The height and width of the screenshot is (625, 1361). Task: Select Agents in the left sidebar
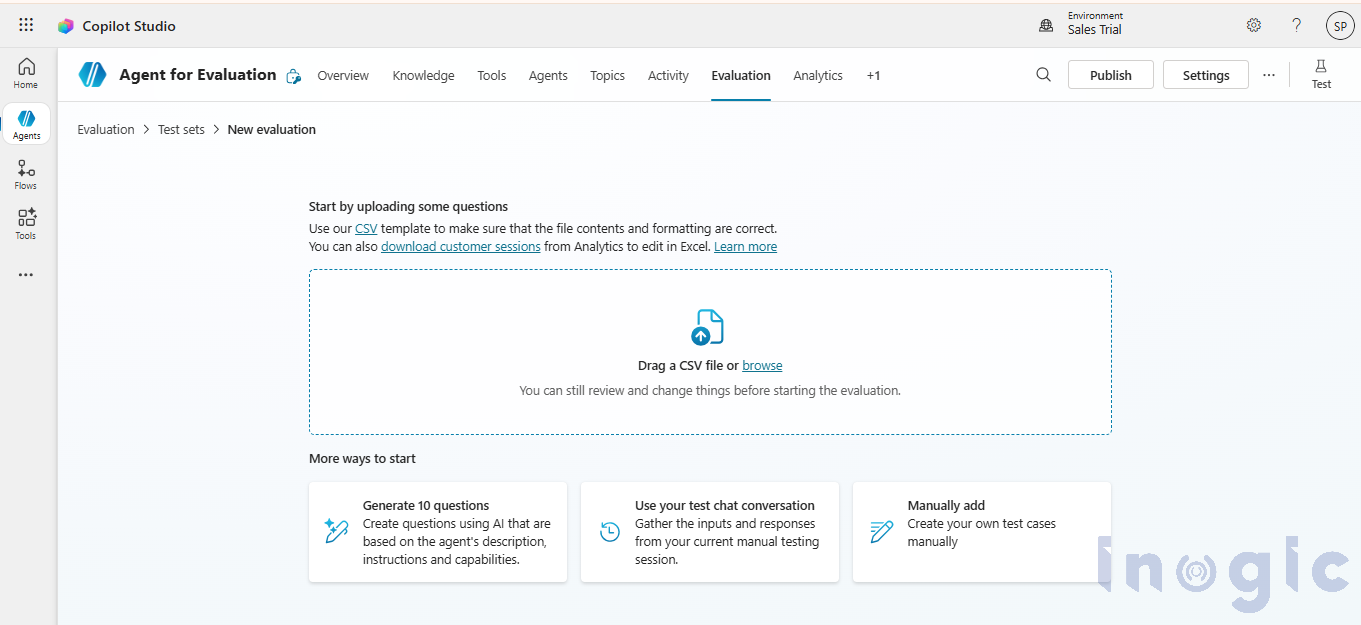[x=25, y=123]
